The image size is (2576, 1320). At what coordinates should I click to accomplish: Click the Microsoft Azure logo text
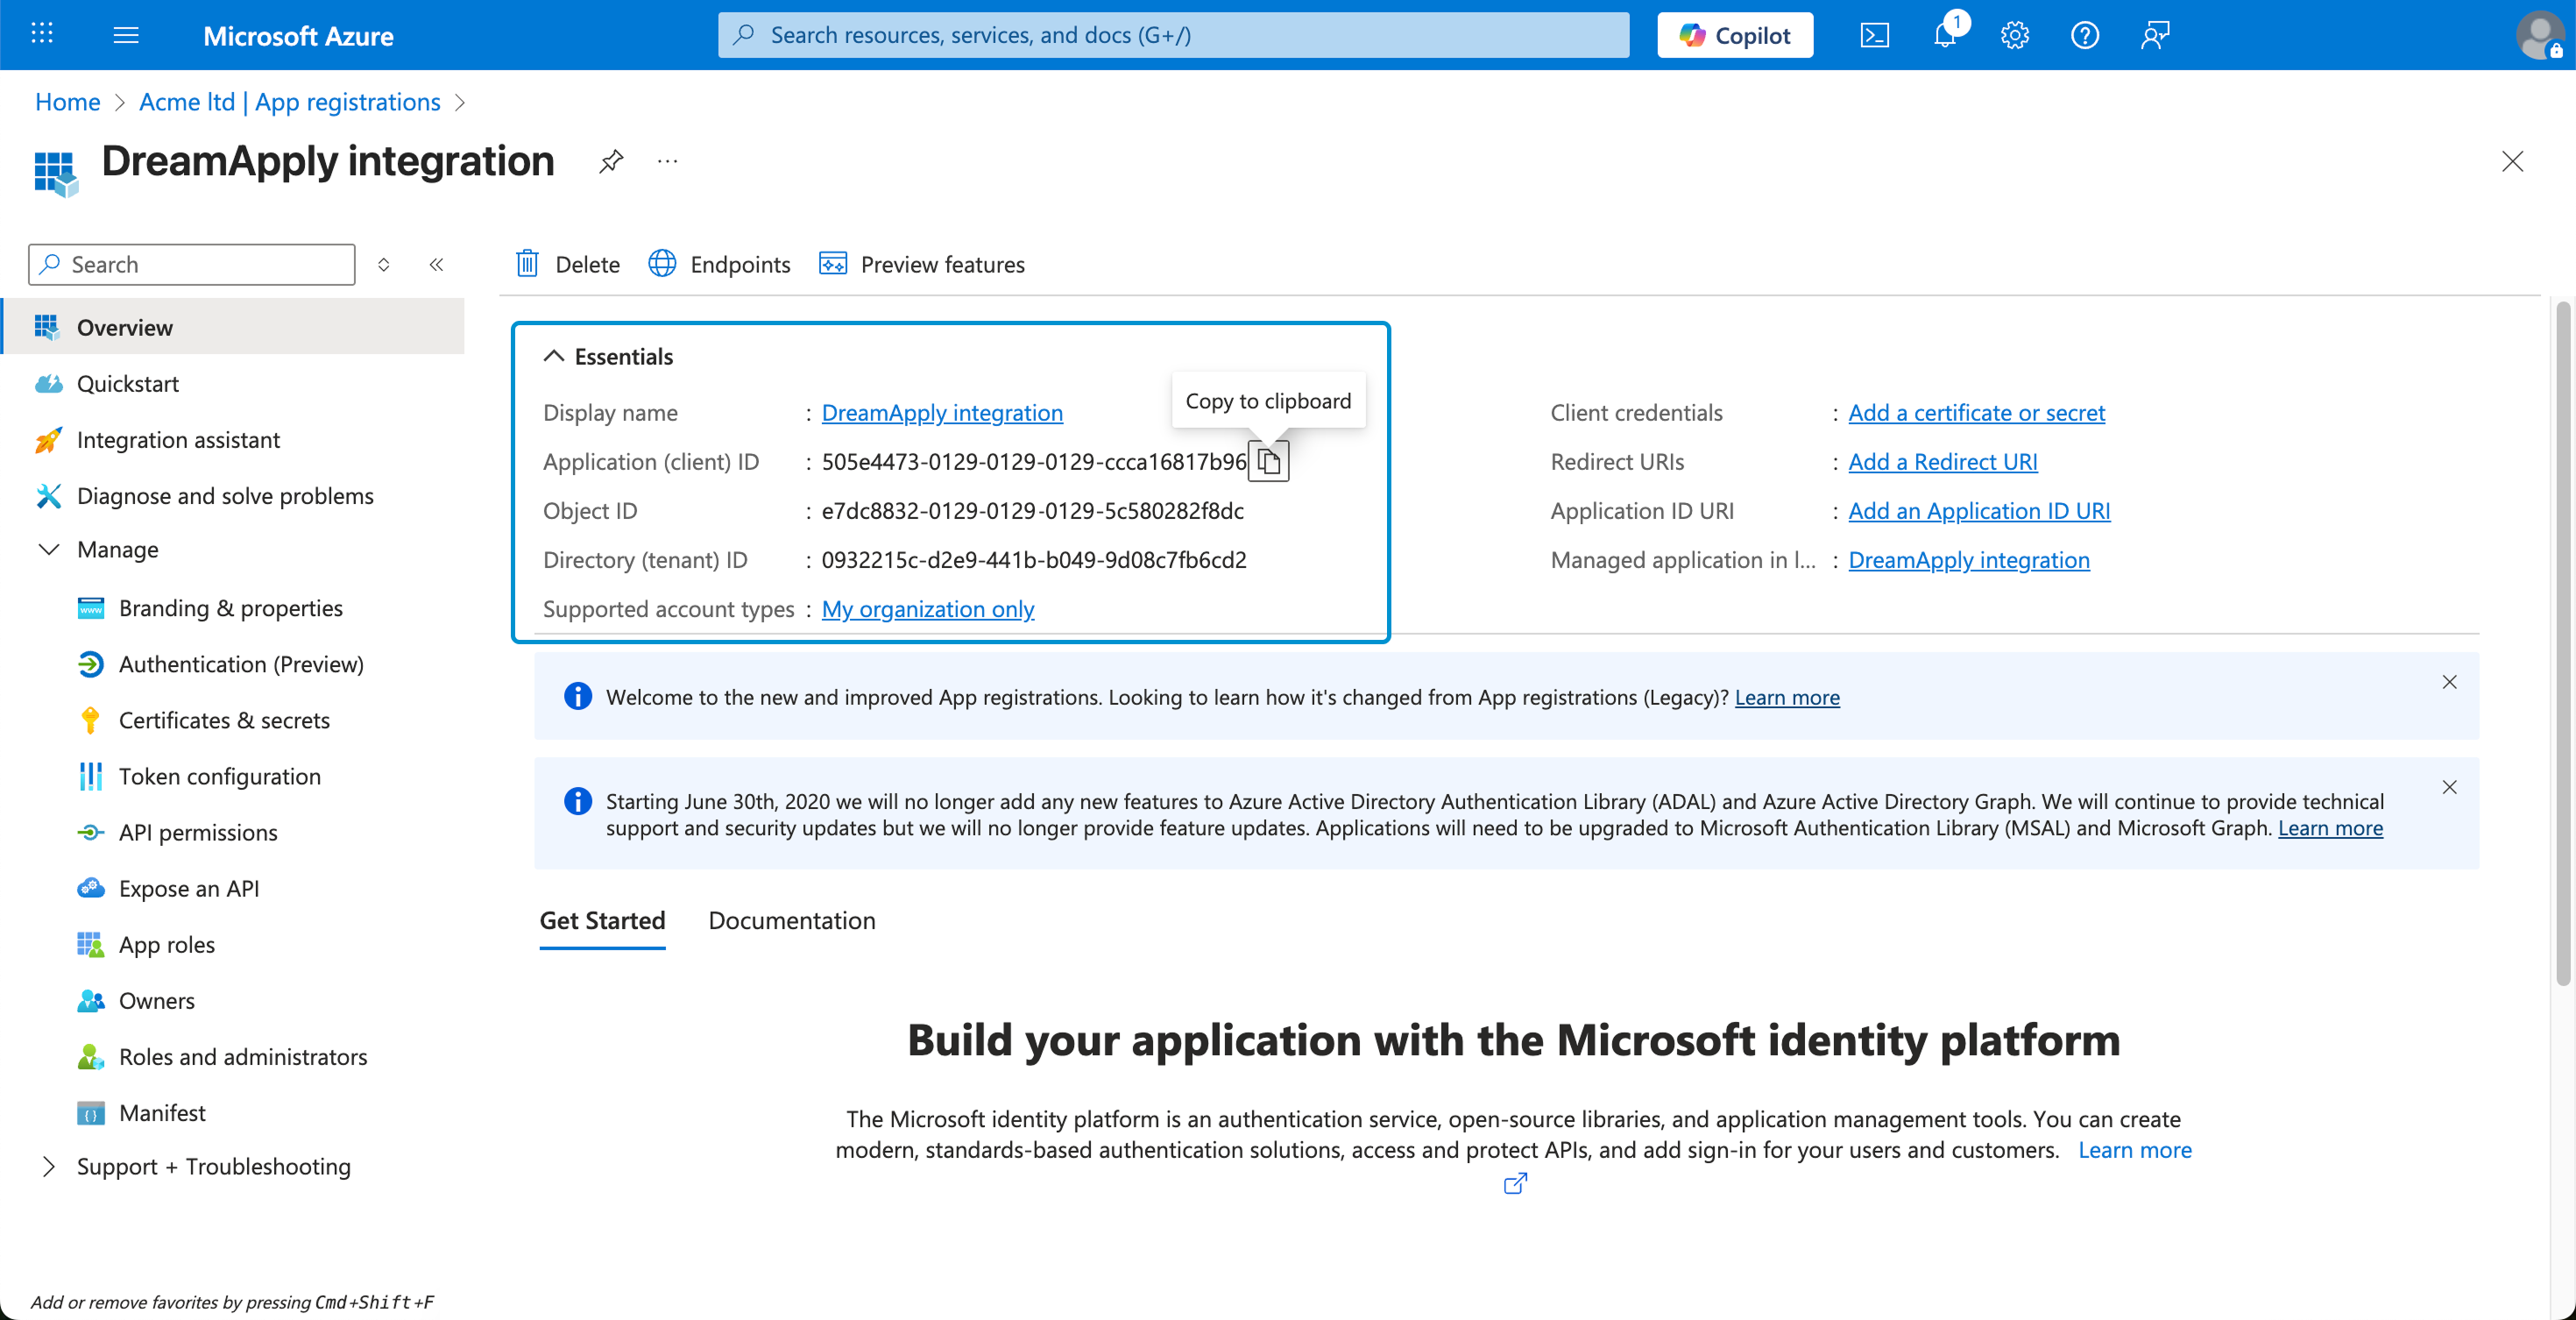(298, 36)
